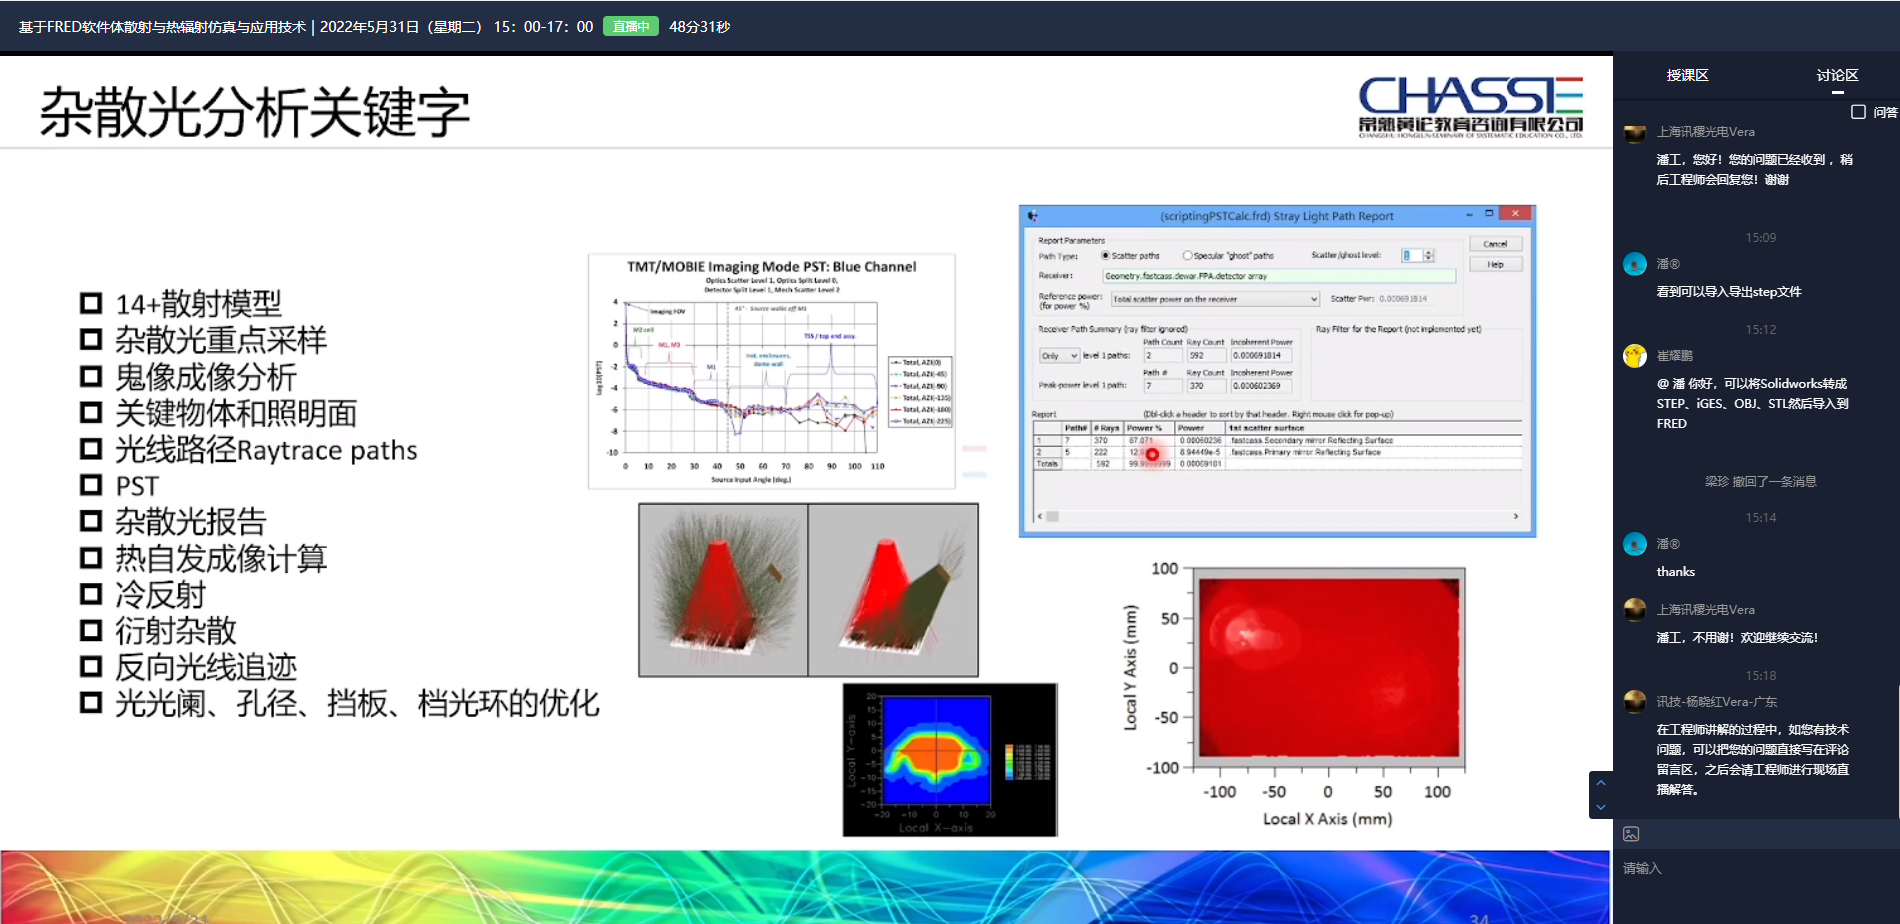Image resolution: width=1900 pixels, height=924 pixels.
Task: Click the green 直播中 live badge
Action: (x=630, y=27)
